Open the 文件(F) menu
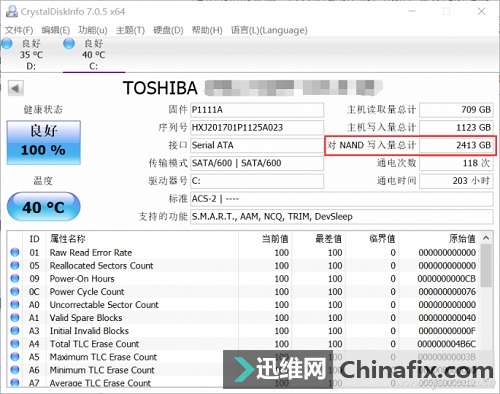The image size is (500, 394). (x=19, y=30)
